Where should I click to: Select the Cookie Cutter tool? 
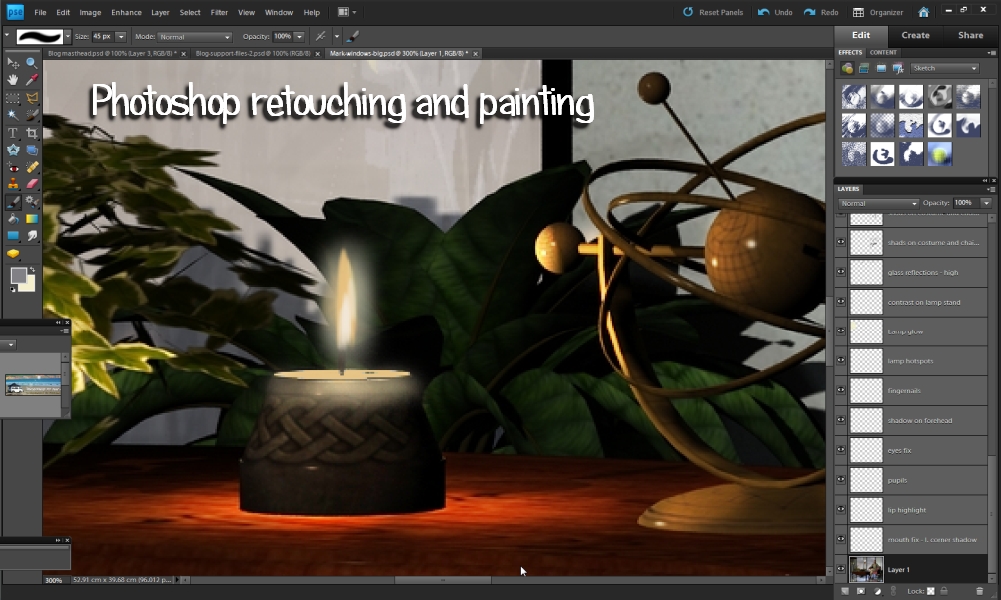tap(13, 150)
